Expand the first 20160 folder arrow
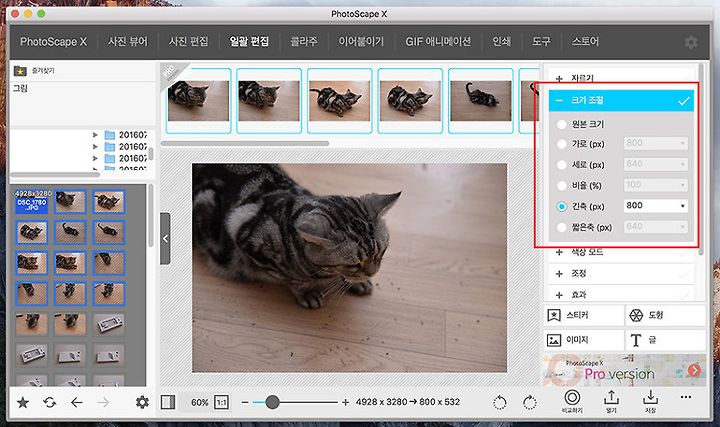The height and width of the screenshot is (427, 720). click(x=95, y=135)
